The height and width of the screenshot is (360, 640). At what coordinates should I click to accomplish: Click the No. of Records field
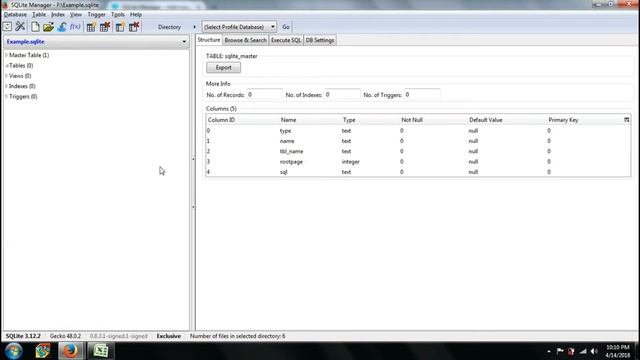(264, 95)
